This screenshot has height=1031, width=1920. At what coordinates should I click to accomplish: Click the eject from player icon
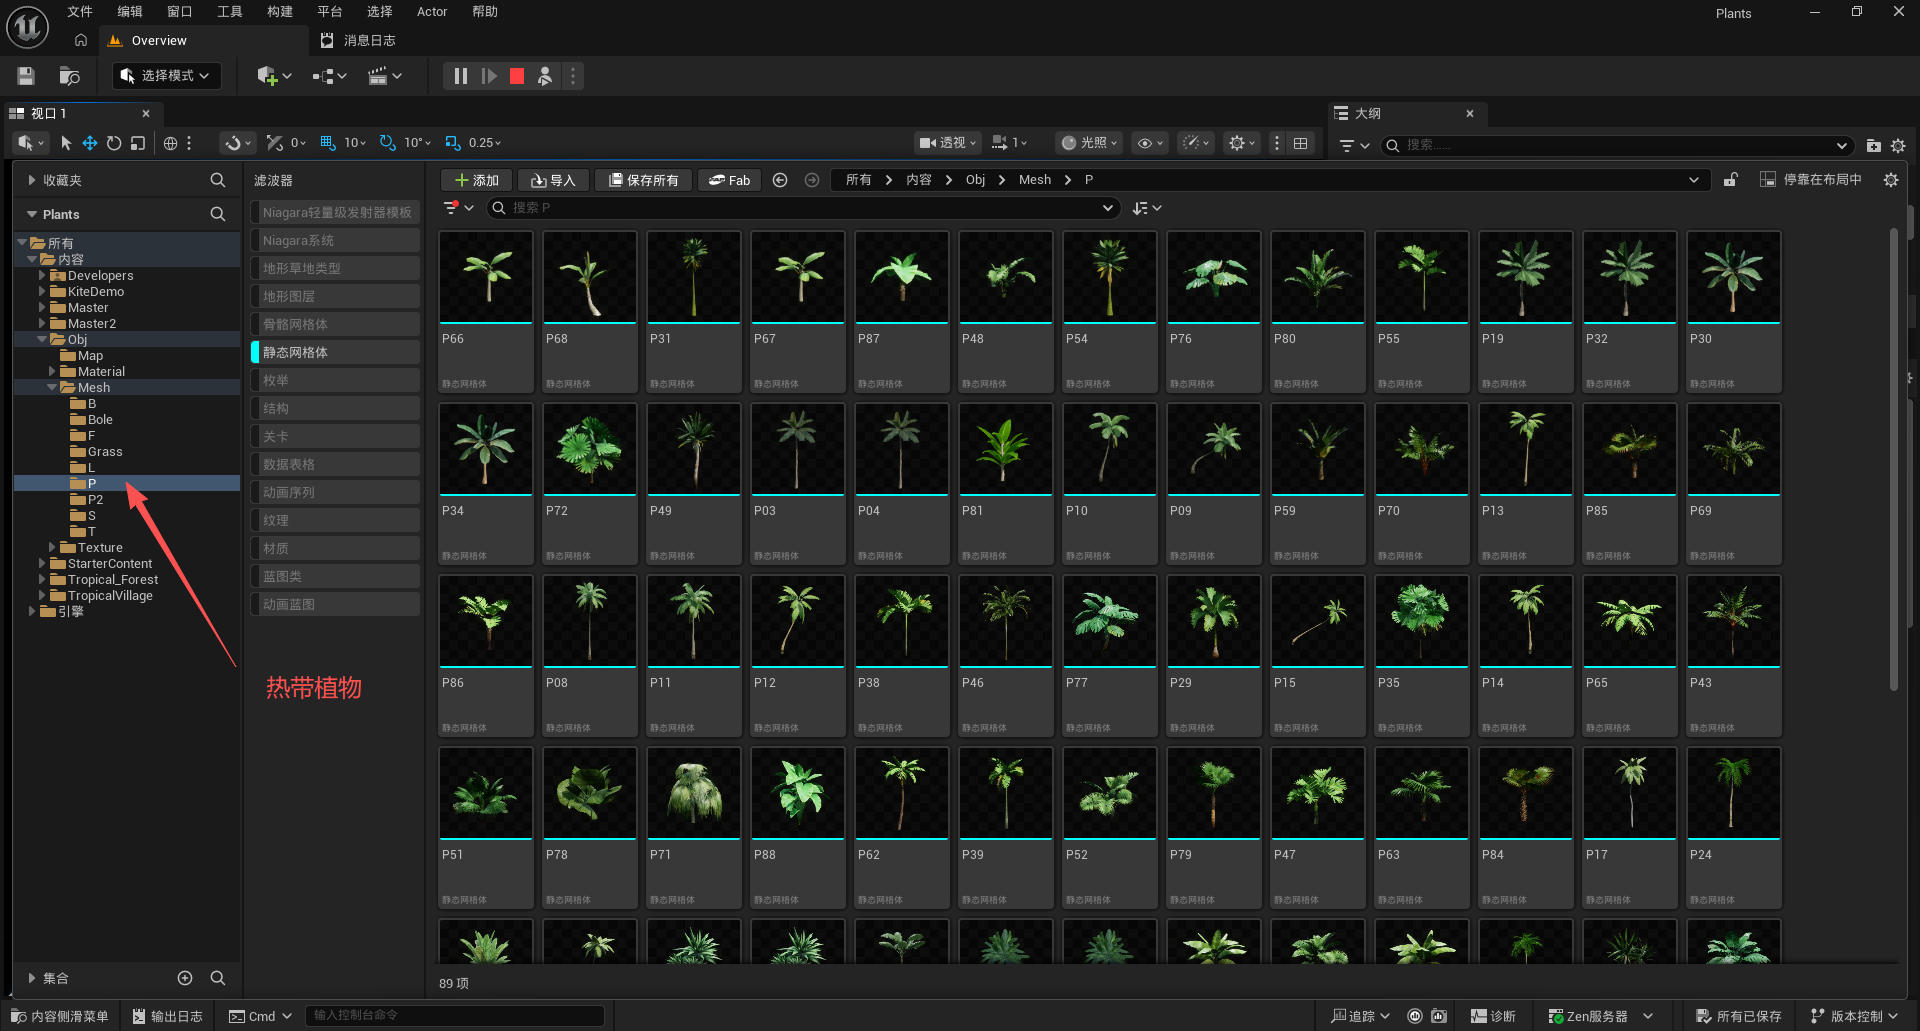pos(545,76)
